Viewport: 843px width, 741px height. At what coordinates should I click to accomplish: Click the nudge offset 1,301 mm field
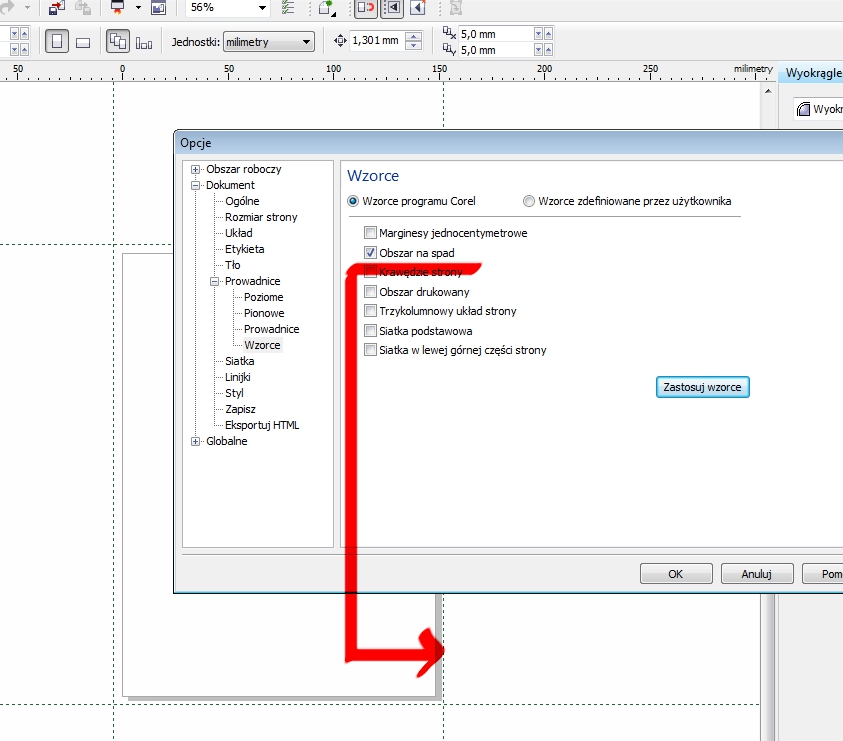pyautogui.click(x=376, y=42)
